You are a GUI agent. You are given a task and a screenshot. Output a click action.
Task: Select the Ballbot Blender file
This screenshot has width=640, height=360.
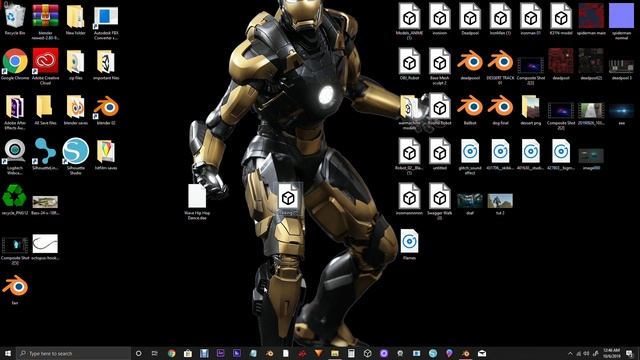pos(470,107)
